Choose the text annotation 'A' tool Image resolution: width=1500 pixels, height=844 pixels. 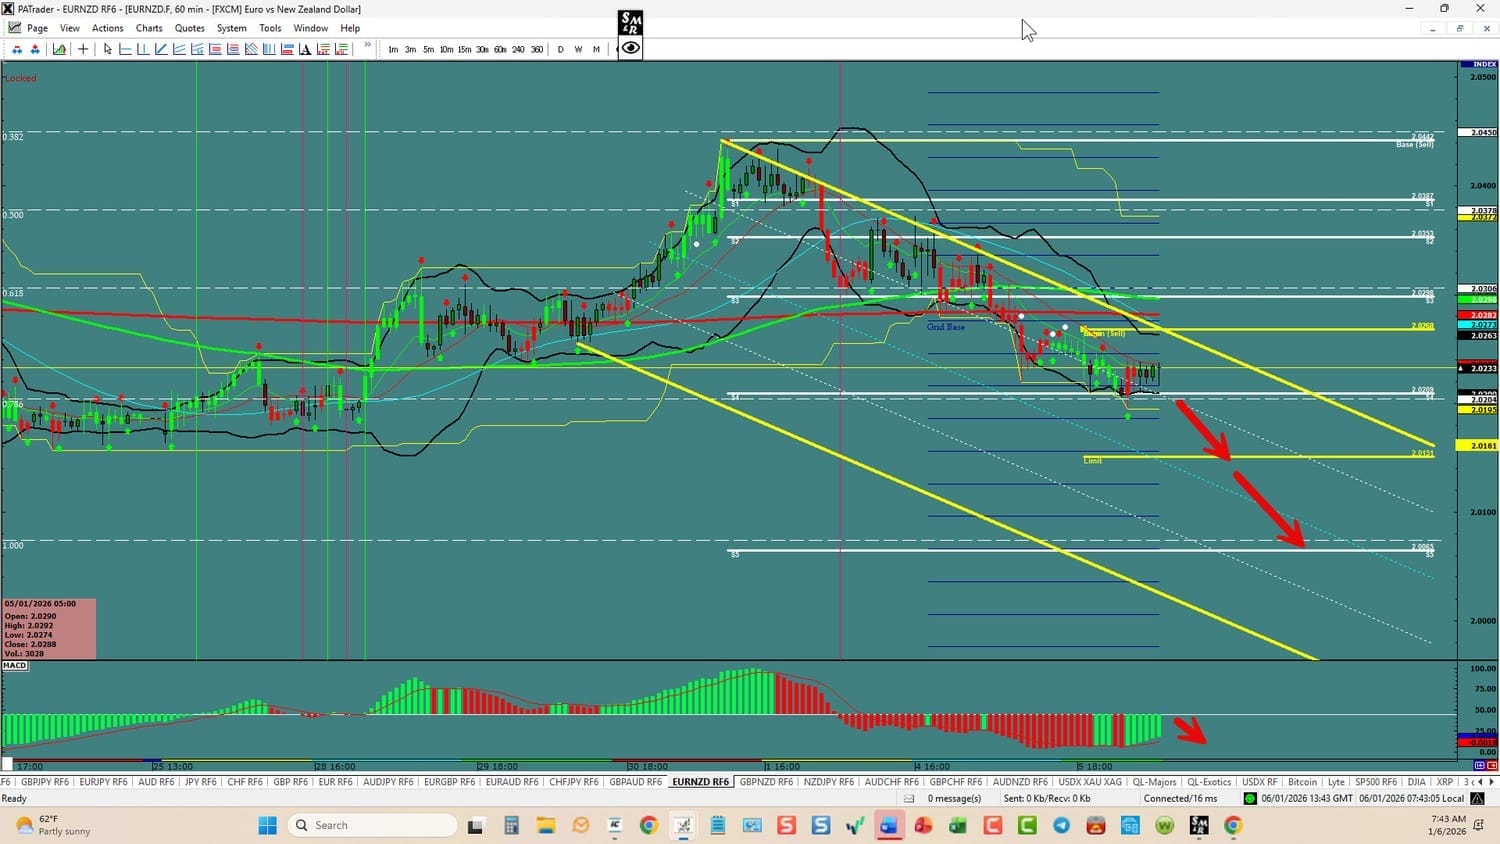(x=305, y=49)
